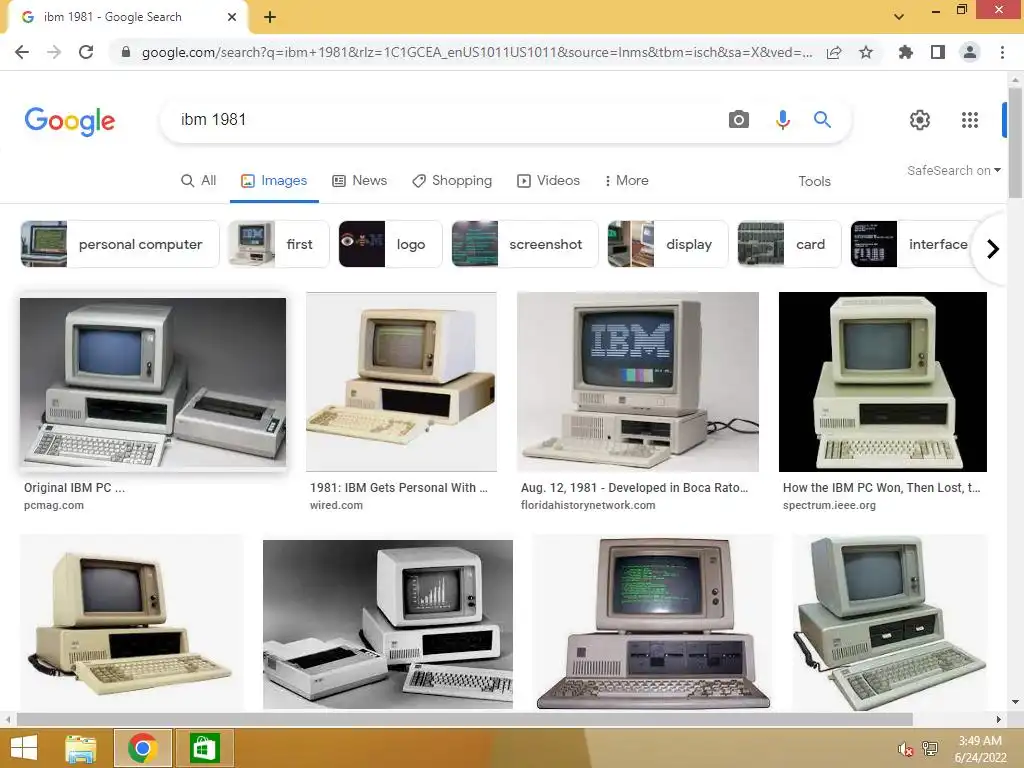Open the taskbar clock showing 3:49 AM
1024x768 pixels.
[x=980, y=749]
